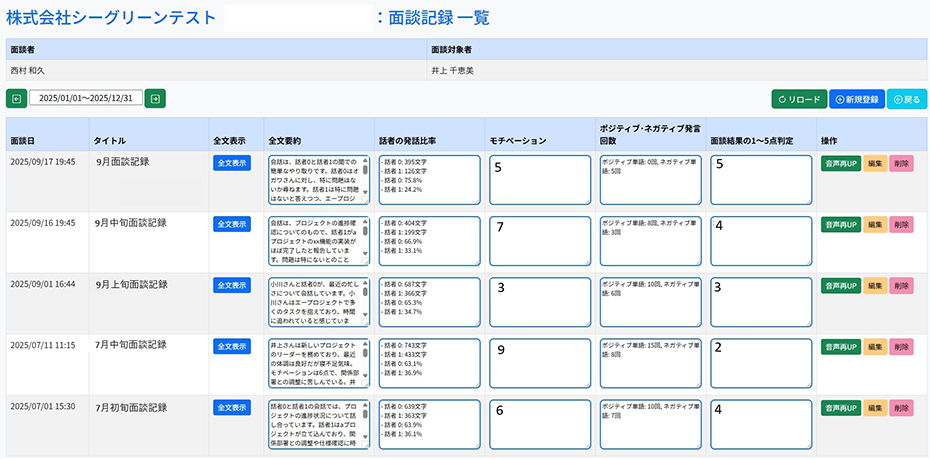Screen dimensions: 930x459
Task: Open 全文表示 for 9月面談記録
Action: point(231,164)
